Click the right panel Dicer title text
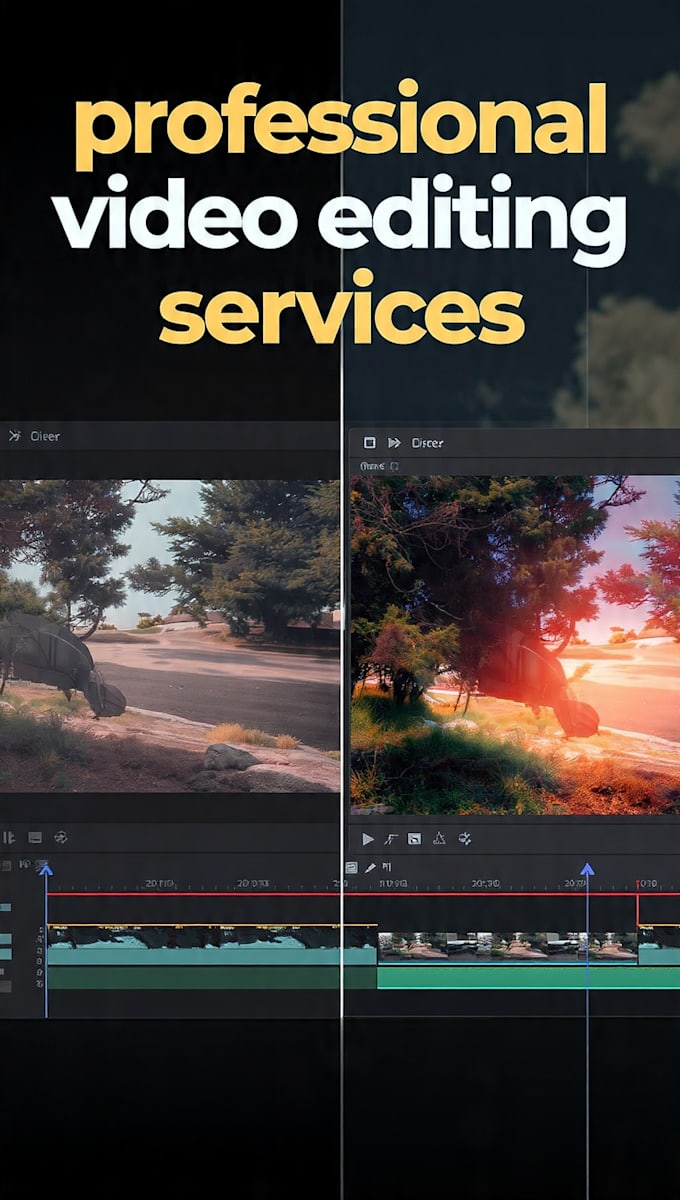Image resolution: width=680 pixels, height=1200 pixels. point(427,443)
